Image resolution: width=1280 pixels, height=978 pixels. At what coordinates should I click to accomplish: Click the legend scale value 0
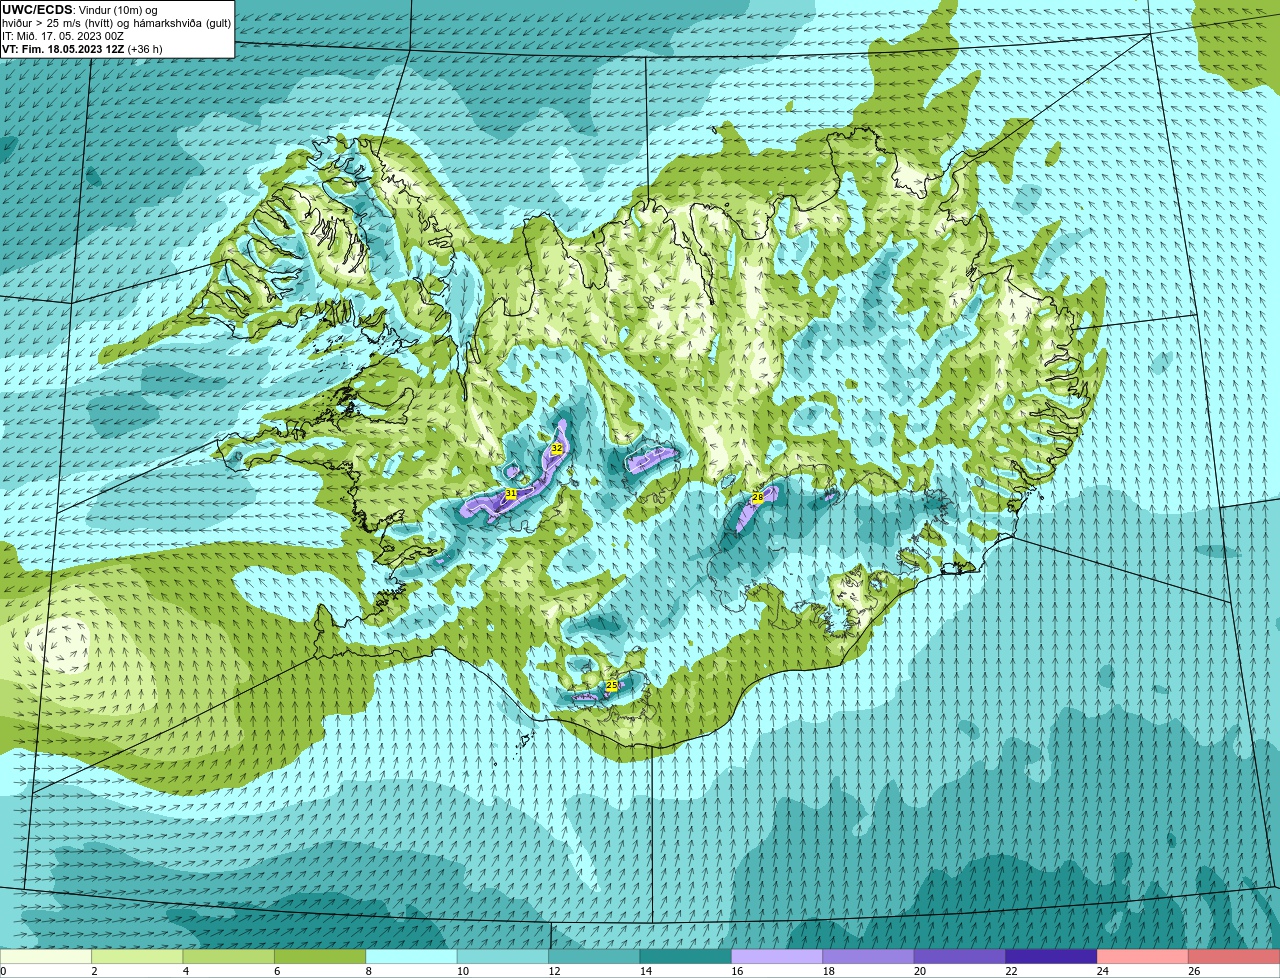[x=3, y=971]
